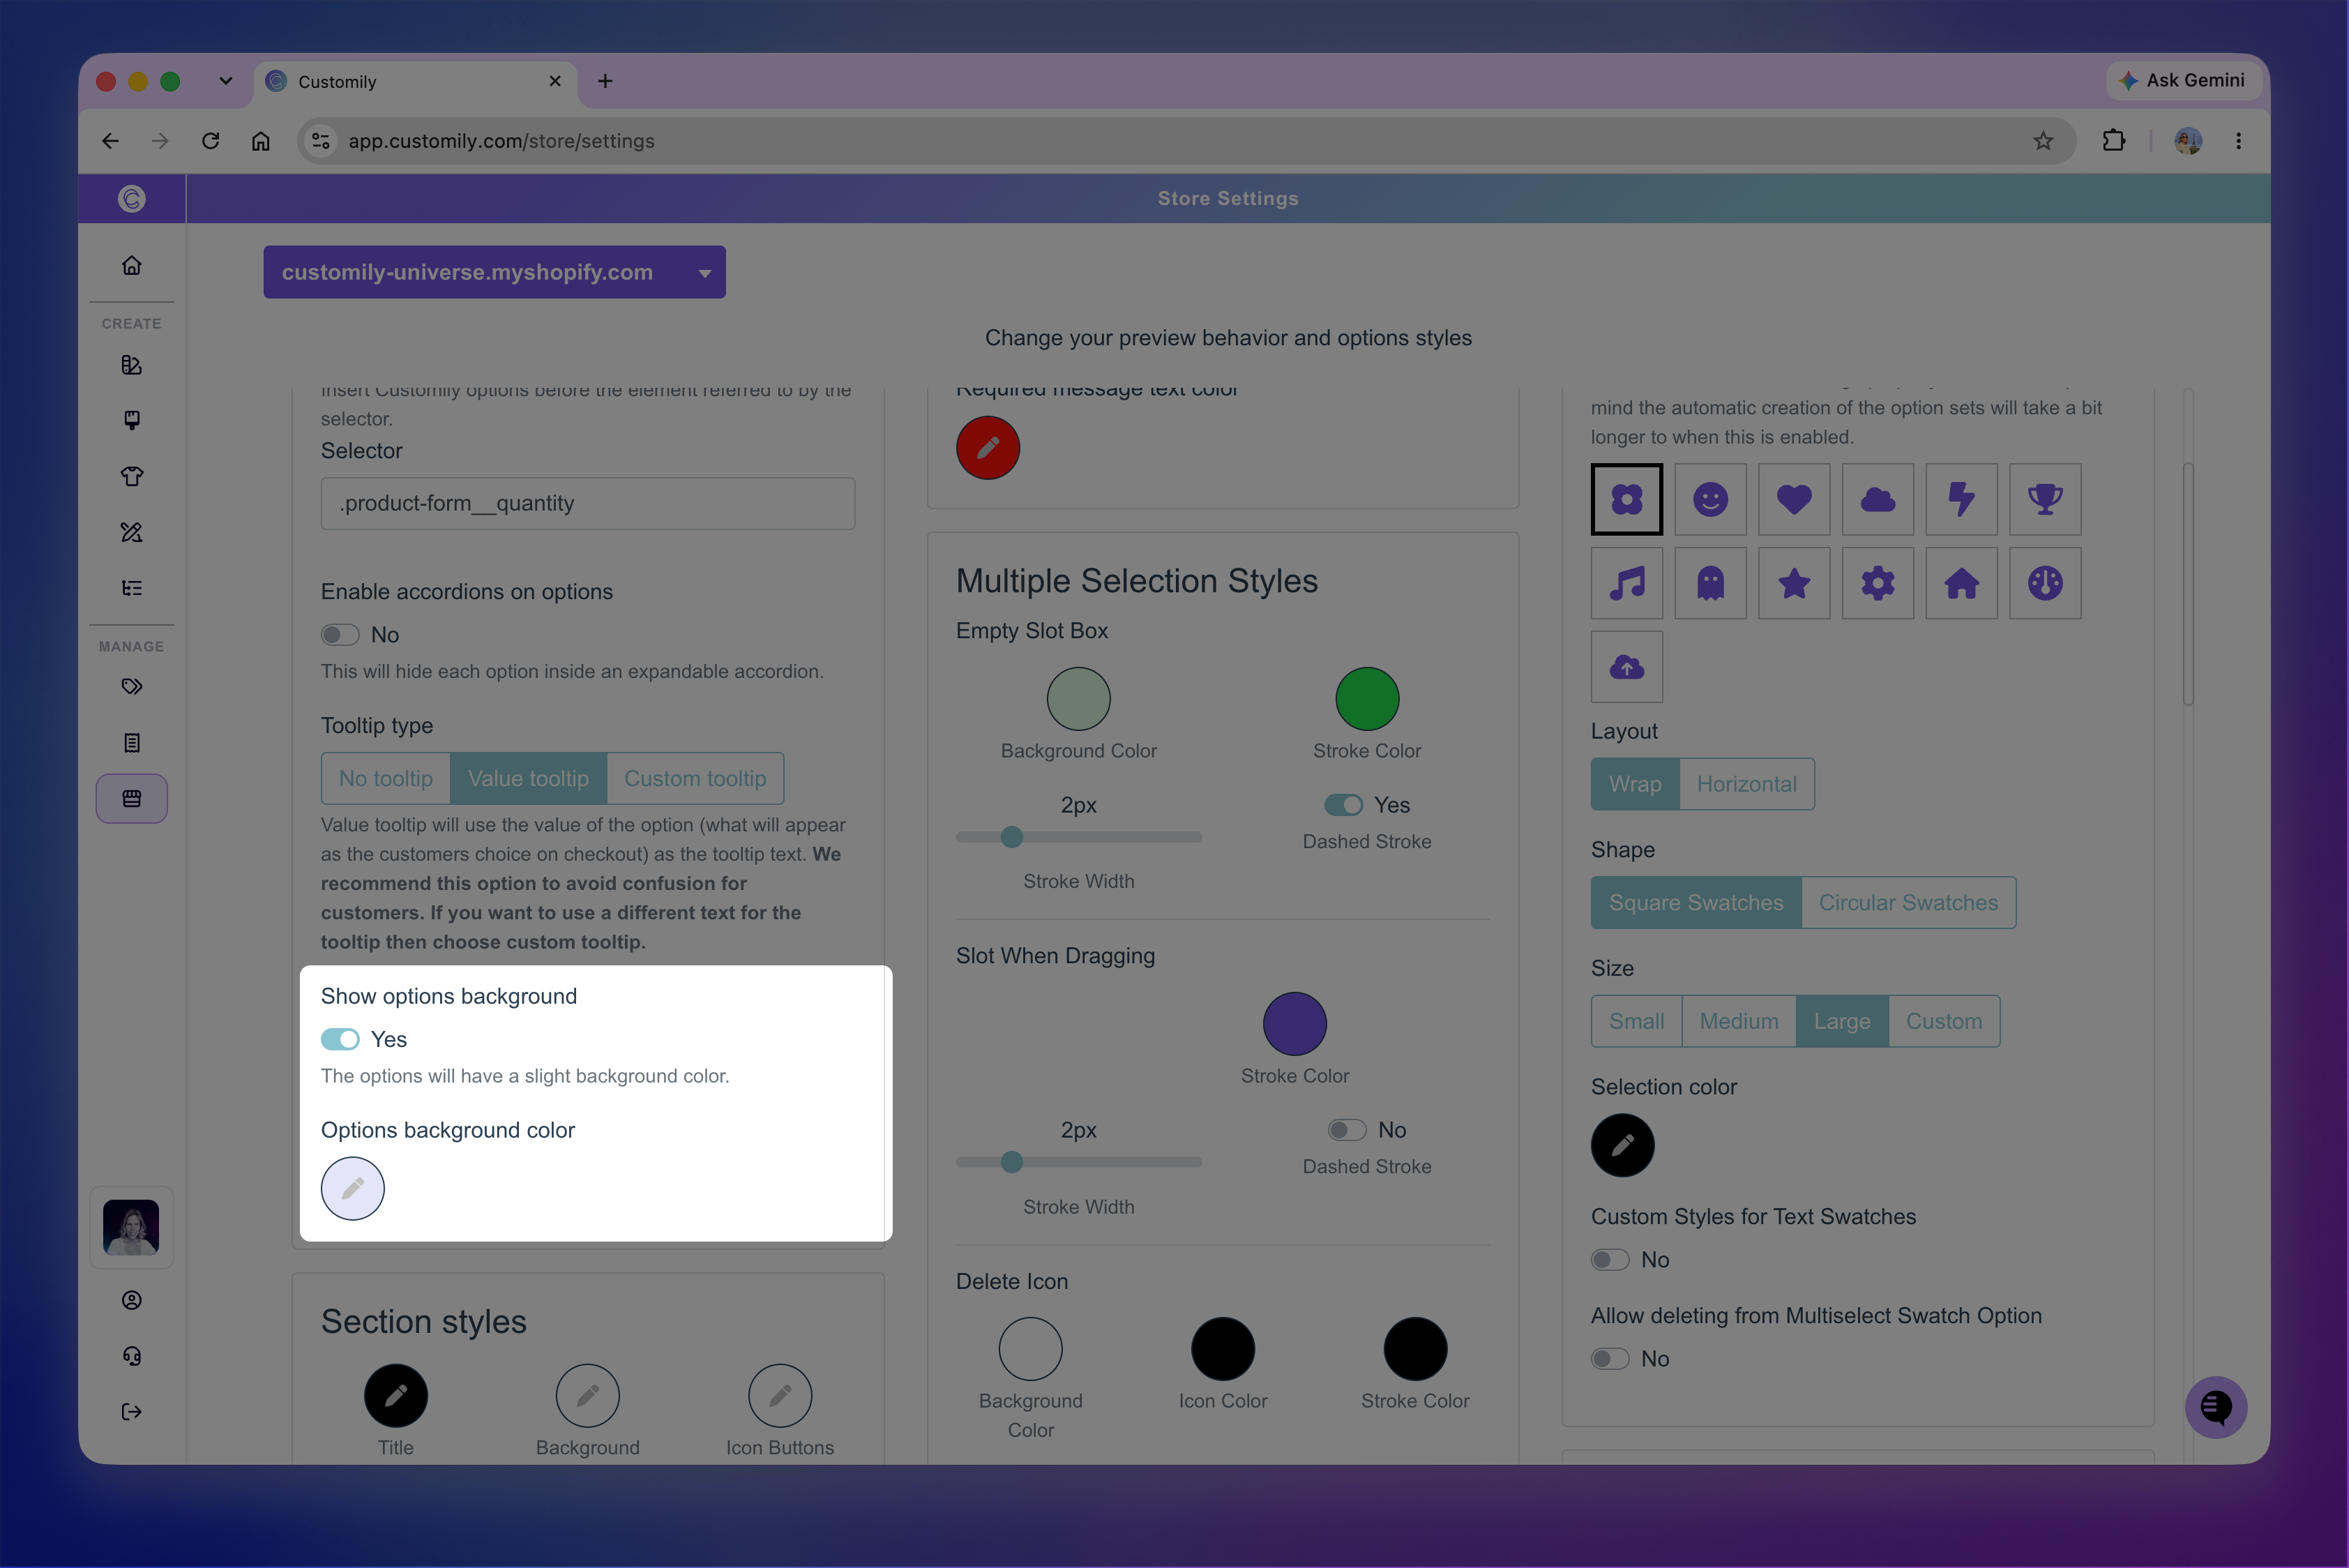
Task: Toggle Enable accordions on options switch
Action: click(x=340, y=634)
